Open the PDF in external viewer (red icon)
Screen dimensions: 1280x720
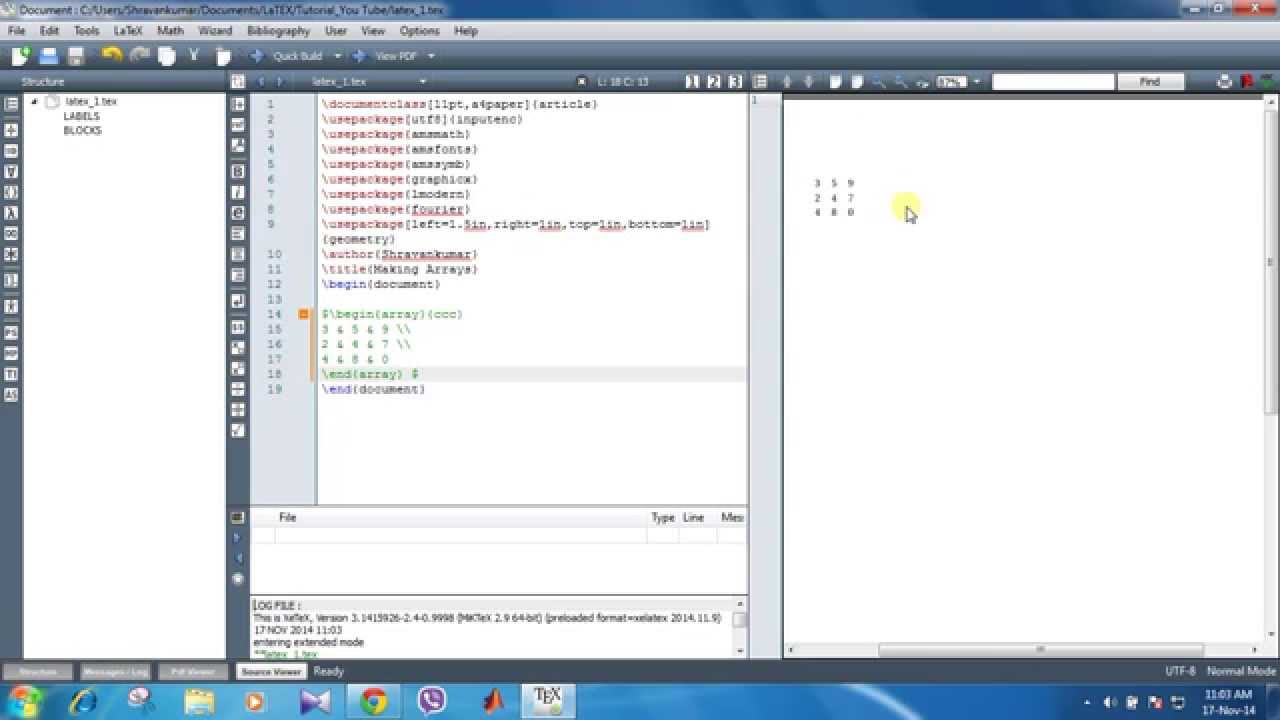pos(1246,82)
